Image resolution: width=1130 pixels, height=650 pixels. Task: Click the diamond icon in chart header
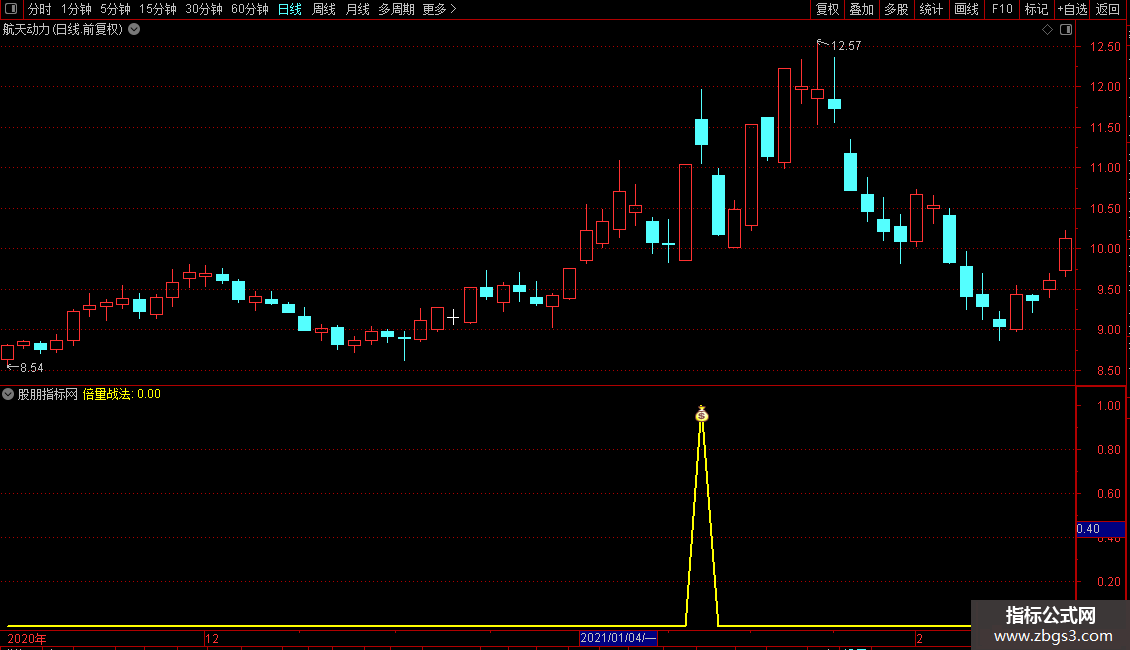1047,30
